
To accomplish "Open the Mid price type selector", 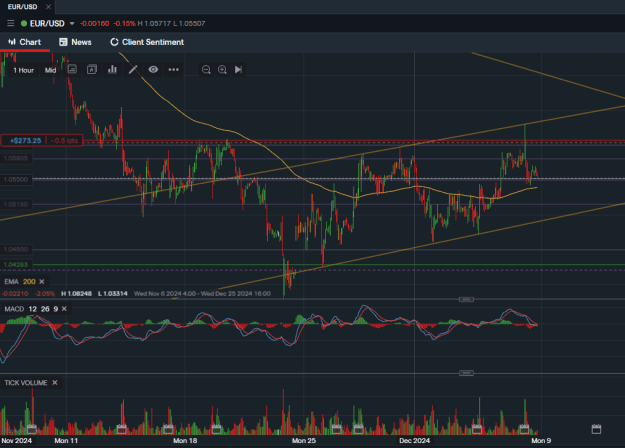I will point(50,70).
